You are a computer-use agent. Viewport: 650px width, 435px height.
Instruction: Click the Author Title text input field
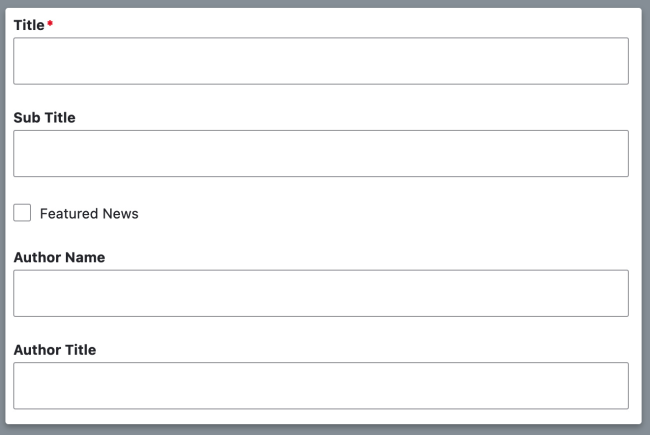[x=320, y=385]
